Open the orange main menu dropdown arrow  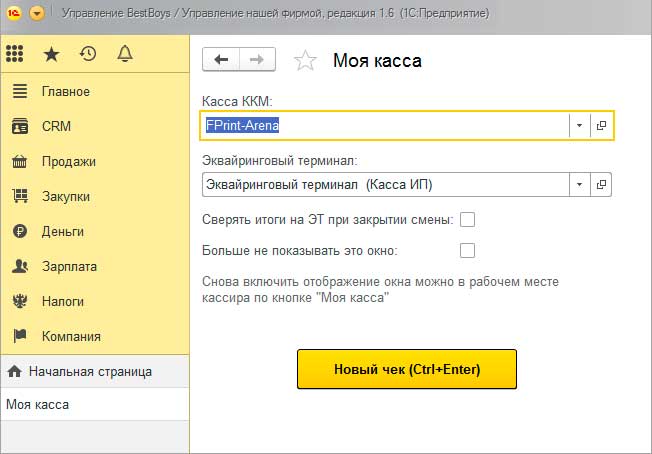pyautogui.click(x=37, y=13)
